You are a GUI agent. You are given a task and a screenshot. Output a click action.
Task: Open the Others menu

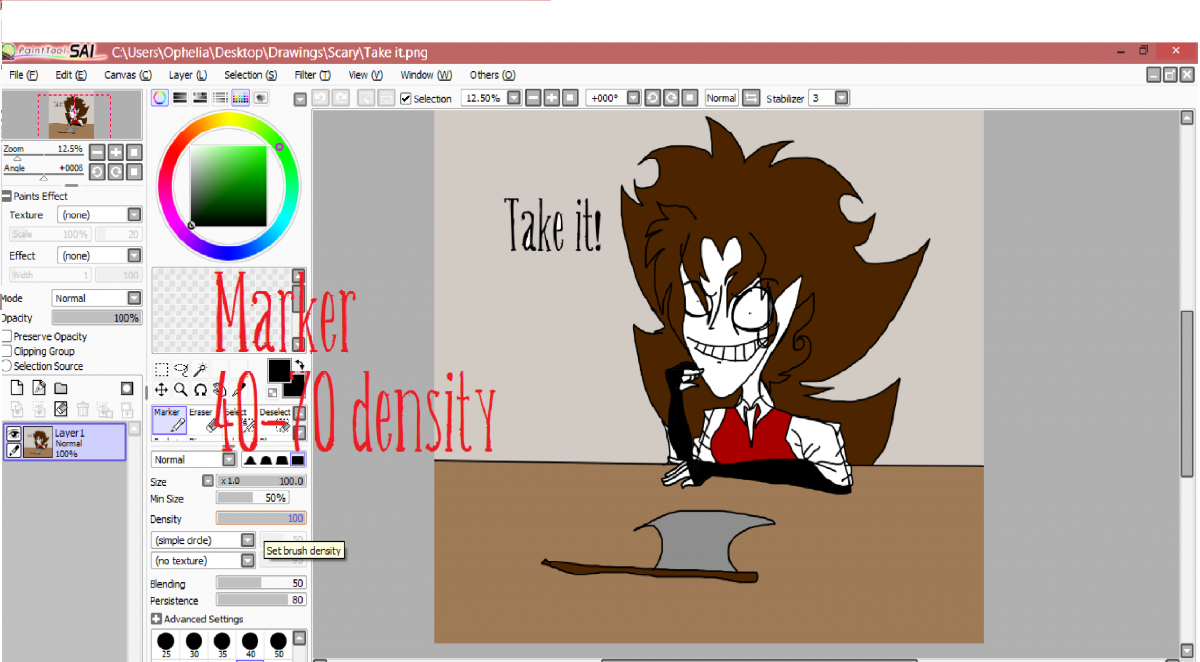[492, 75]
